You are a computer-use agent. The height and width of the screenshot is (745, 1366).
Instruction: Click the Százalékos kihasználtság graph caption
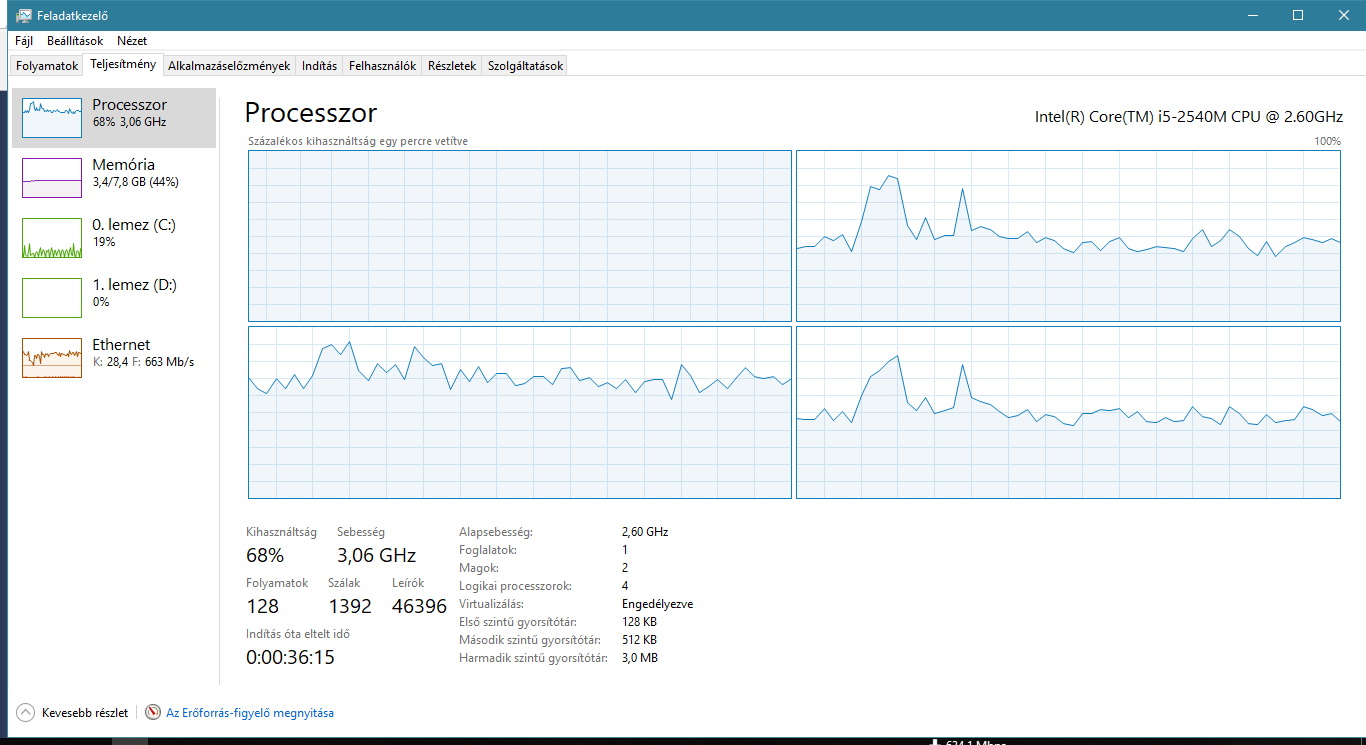[358, 141]
